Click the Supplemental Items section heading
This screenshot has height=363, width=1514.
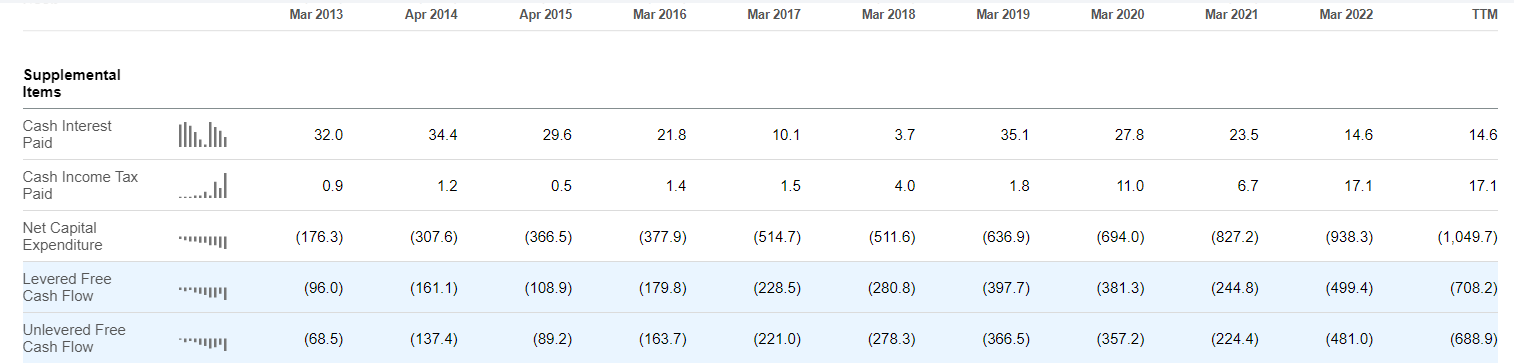point(72,83)
